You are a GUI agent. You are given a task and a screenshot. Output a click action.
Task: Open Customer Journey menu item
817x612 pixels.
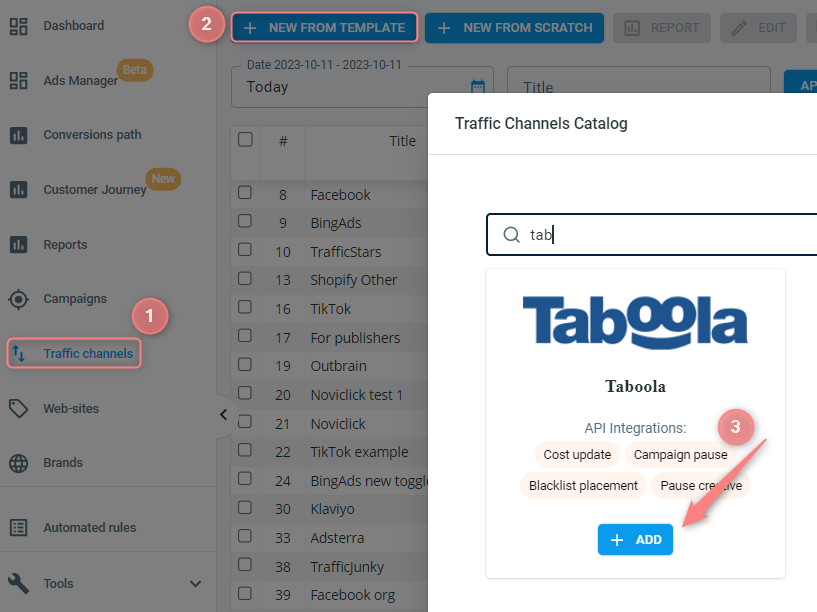(95, 190)
